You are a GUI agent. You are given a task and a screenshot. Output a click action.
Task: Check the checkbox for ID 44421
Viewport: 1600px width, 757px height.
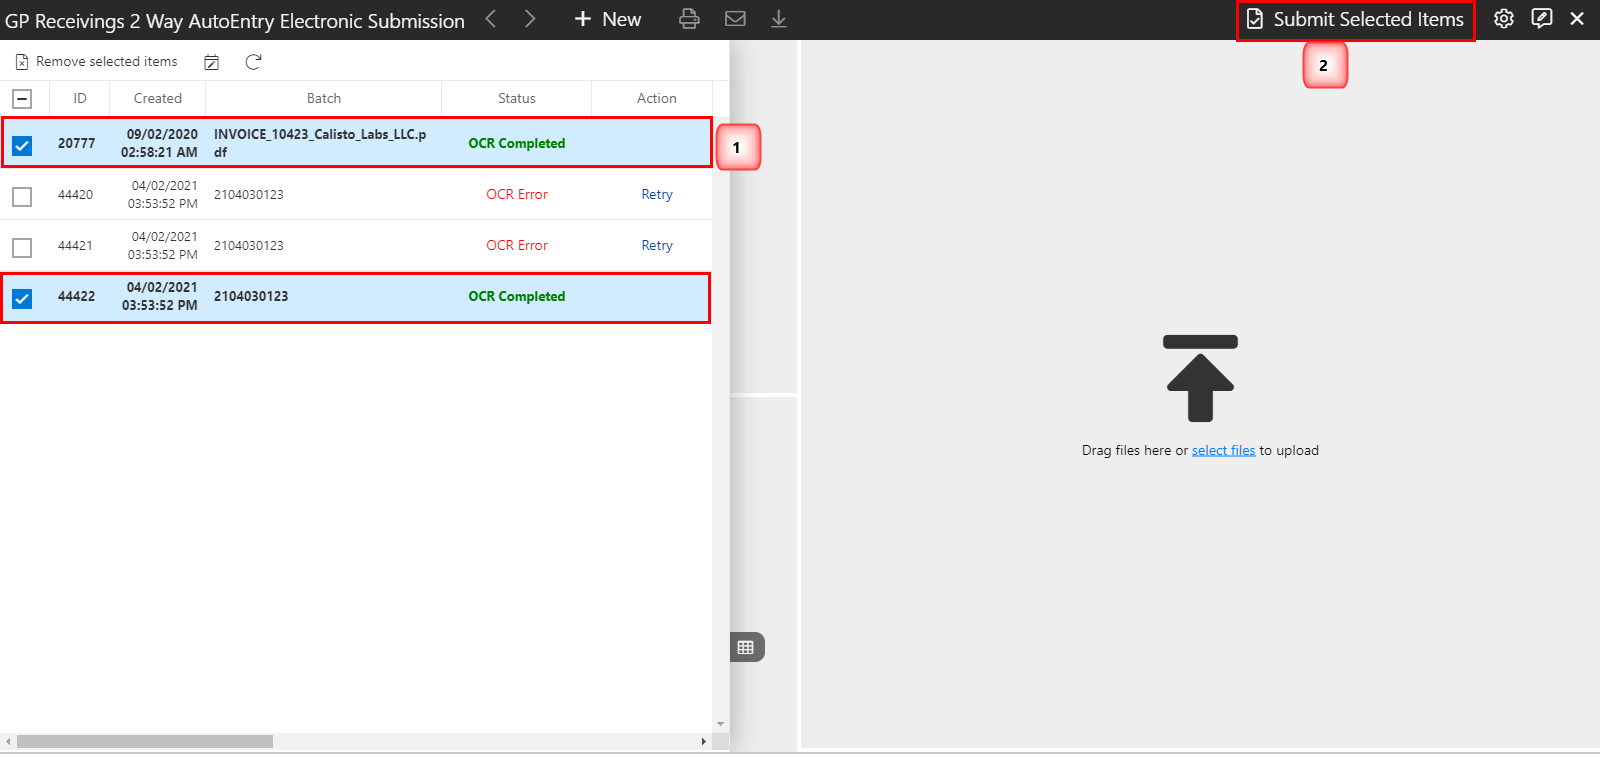[22, 247]
